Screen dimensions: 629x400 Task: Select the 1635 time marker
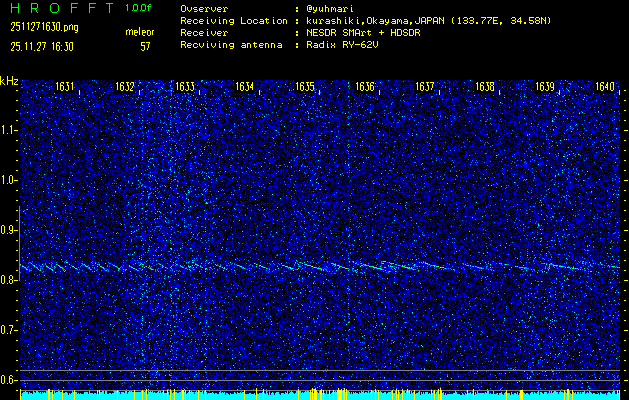point(305,87)
